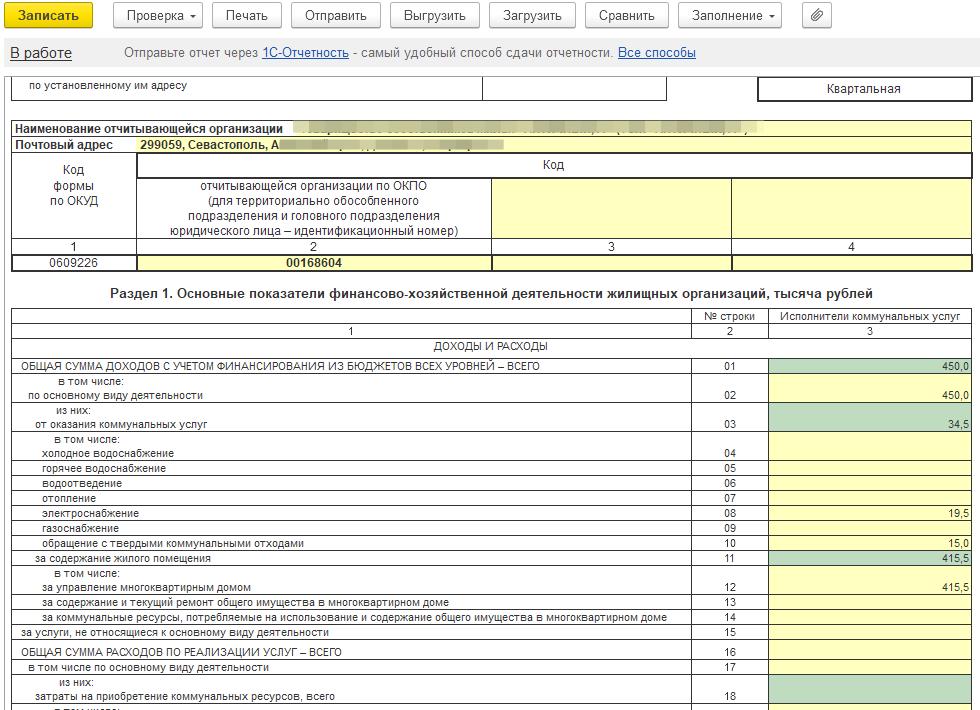This screenshot has width=980, height=710.
Task: Click label от оказания коммунальных услуг
Action: (x=121, y=424)
